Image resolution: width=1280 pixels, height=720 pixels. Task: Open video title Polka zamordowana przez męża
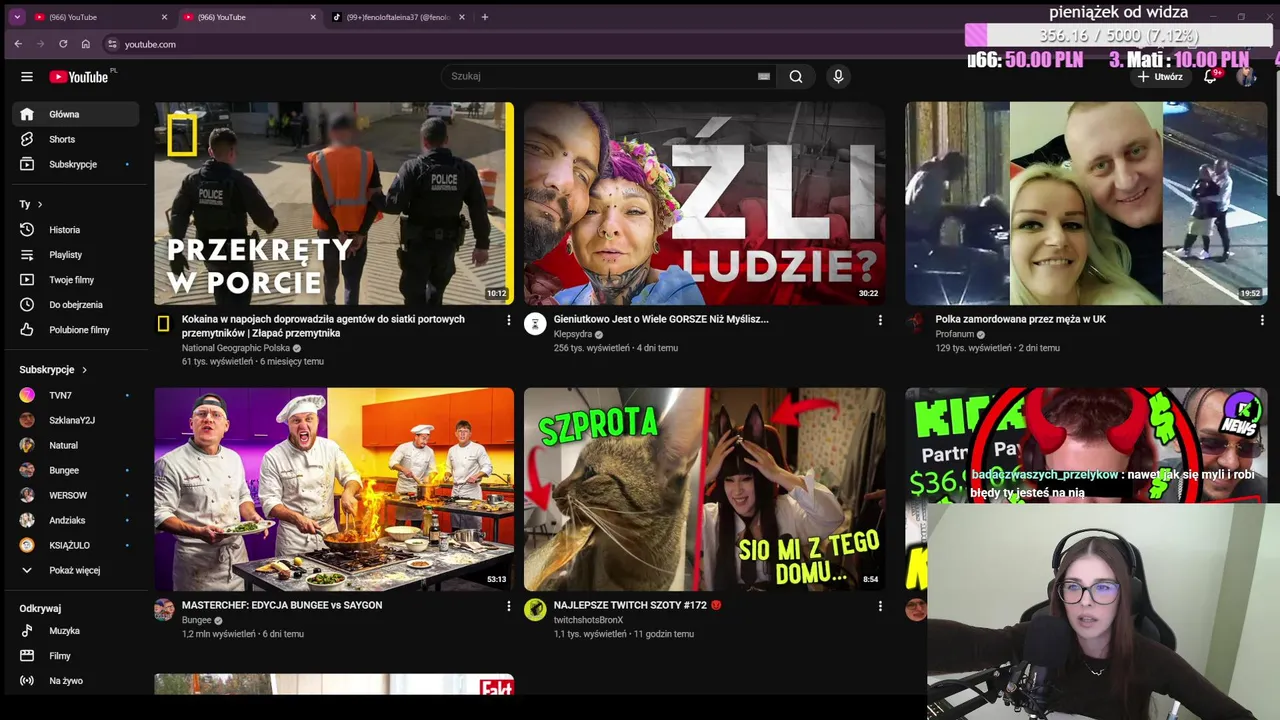[1021, 319]
